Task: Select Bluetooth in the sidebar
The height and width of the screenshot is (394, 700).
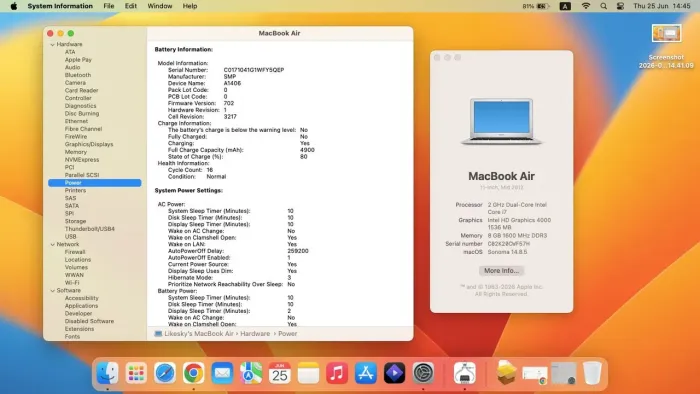Action: pos(78,75)
